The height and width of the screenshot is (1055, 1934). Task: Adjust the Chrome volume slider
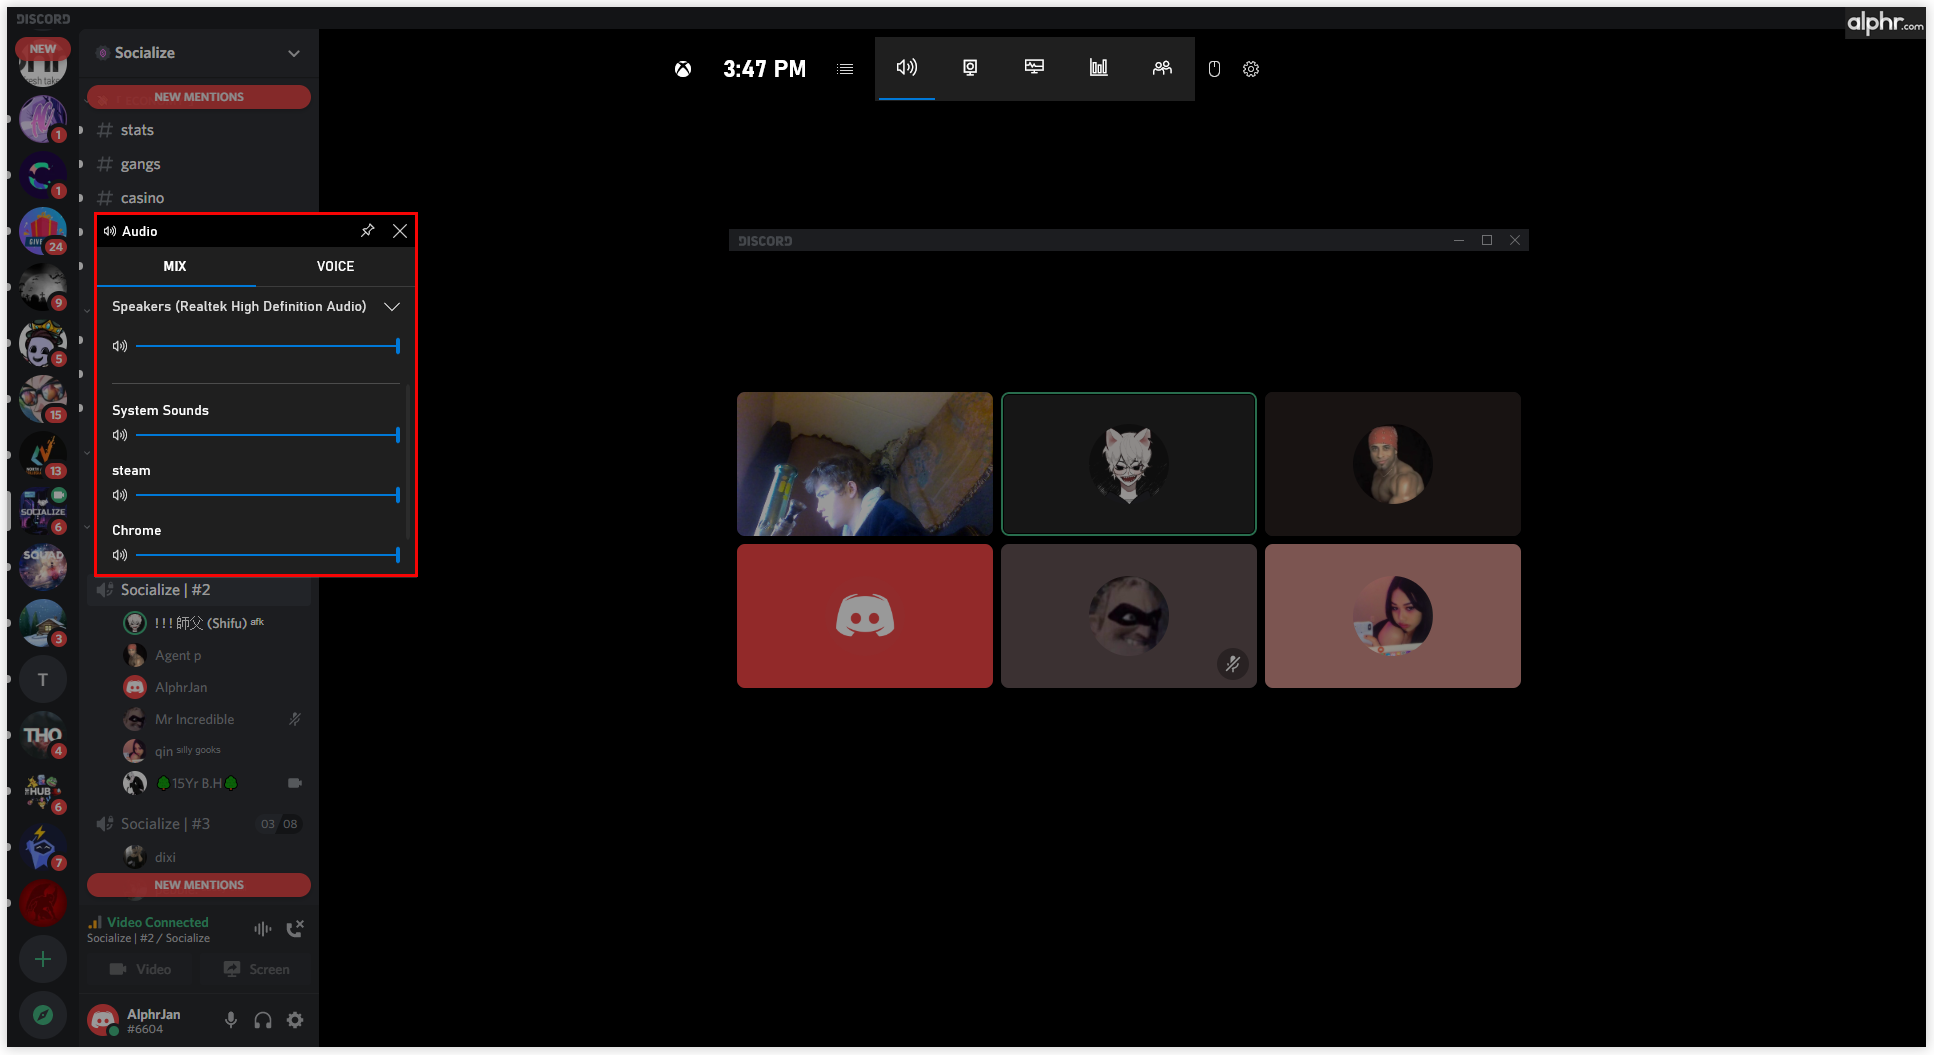pyautogui.click(x=267, y=555)
